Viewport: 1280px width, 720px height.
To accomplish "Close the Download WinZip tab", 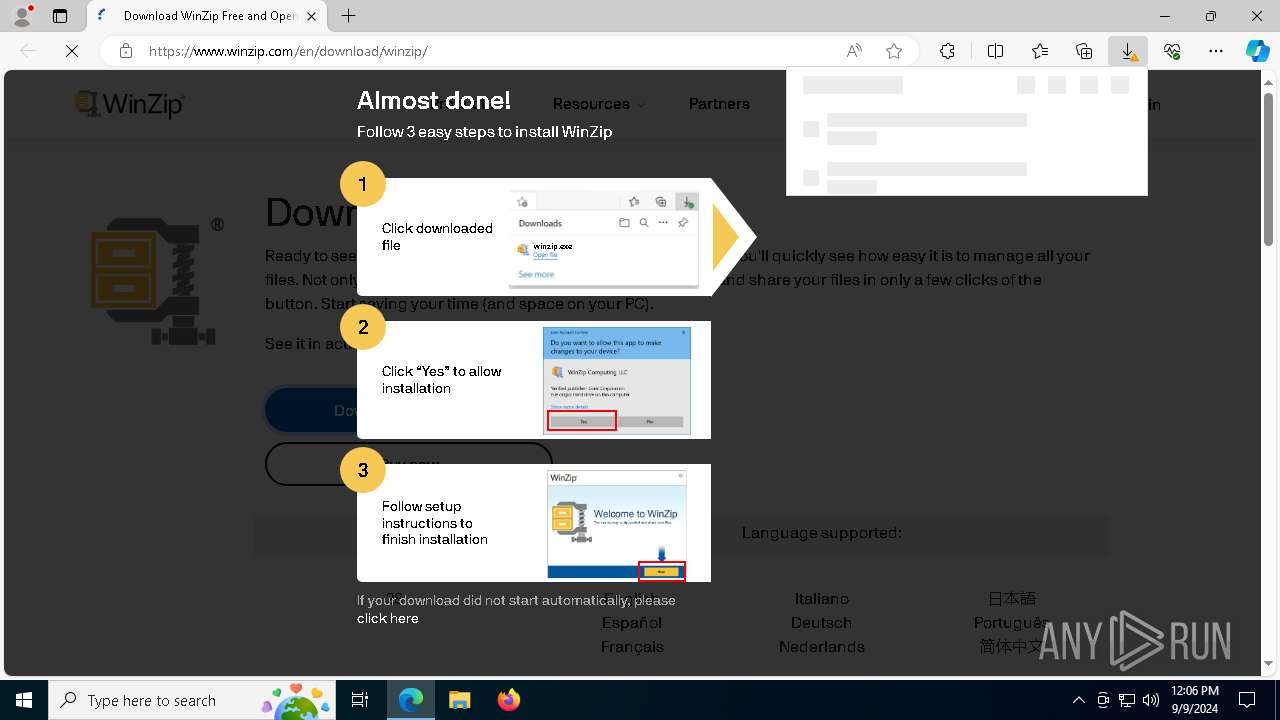I will [312, 16].
